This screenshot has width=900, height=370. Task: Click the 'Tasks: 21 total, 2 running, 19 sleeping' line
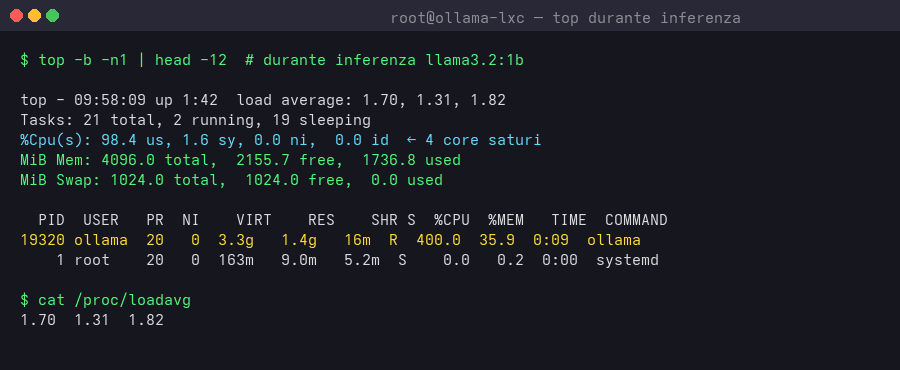[196, 120]
